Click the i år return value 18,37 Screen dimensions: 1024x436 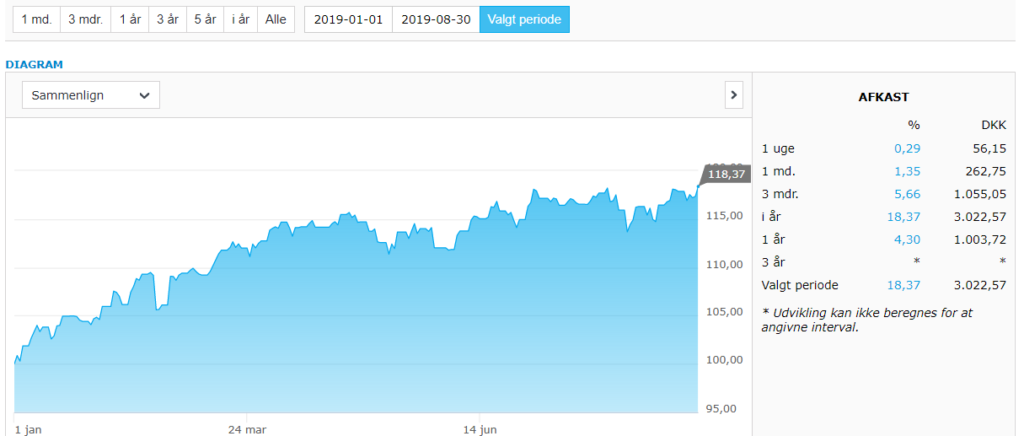(904, 217)
